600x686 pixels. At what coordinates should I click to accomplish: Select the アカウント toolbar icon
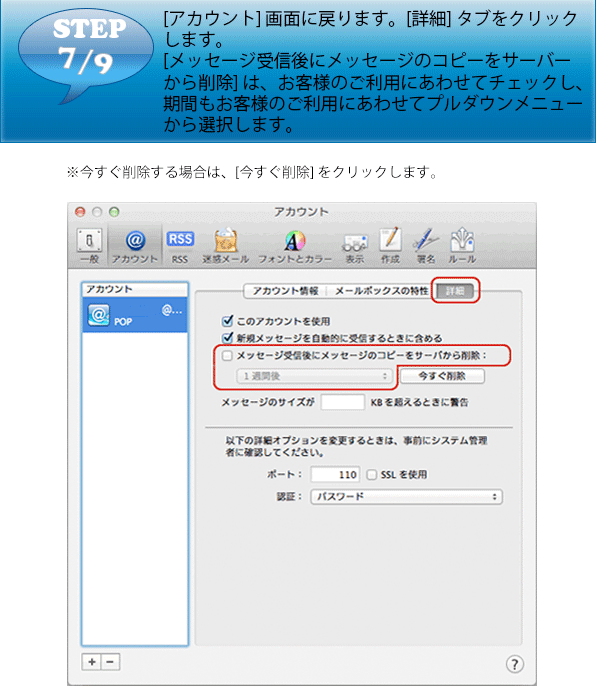pyautogui.click(x=135, y=246)
